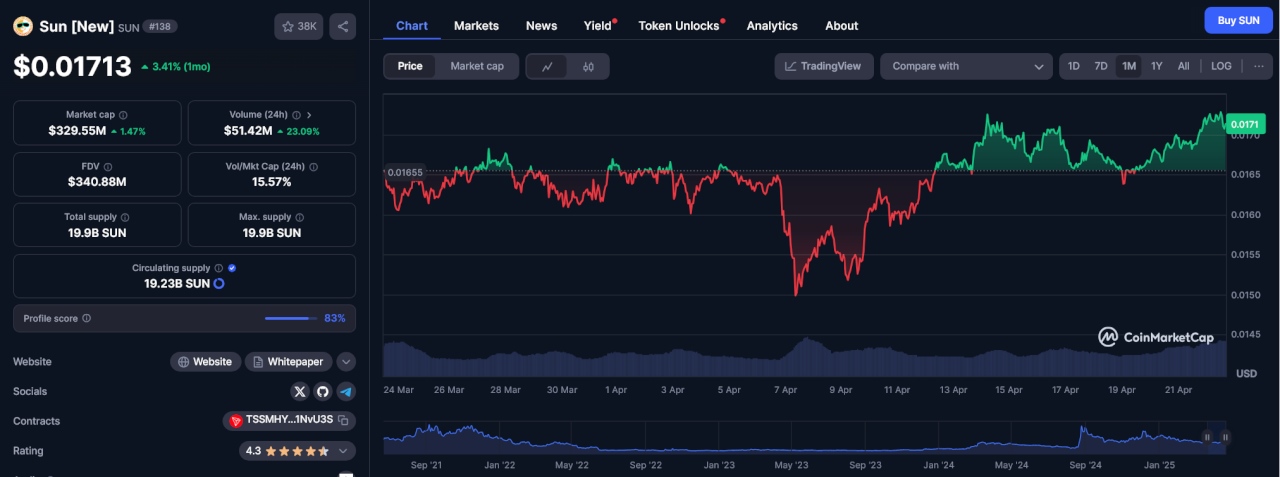Click the Circulating supply info icon
The width and height of the screenshot is (1280, 477).
pos(219,268)
